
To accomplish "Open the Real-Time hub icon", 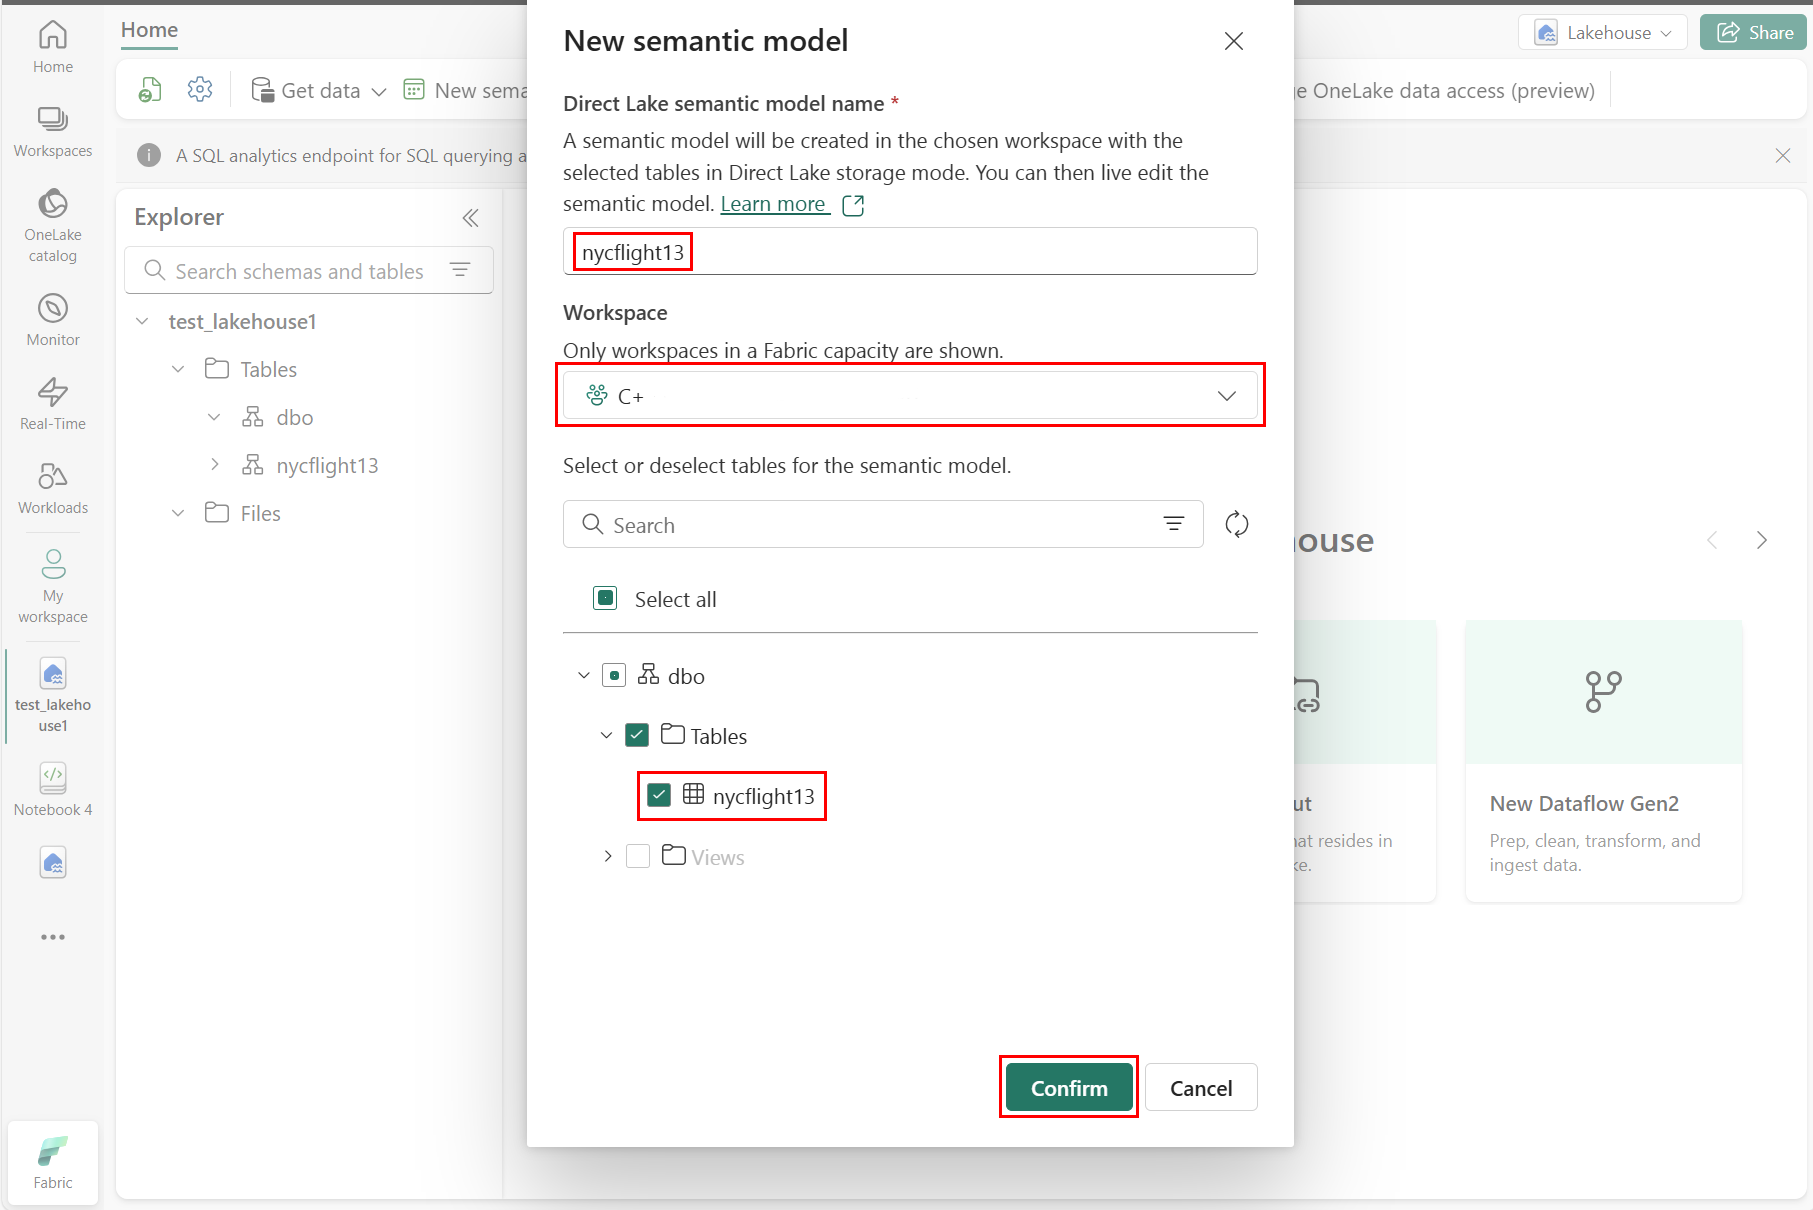I will [x=53, y=403].
